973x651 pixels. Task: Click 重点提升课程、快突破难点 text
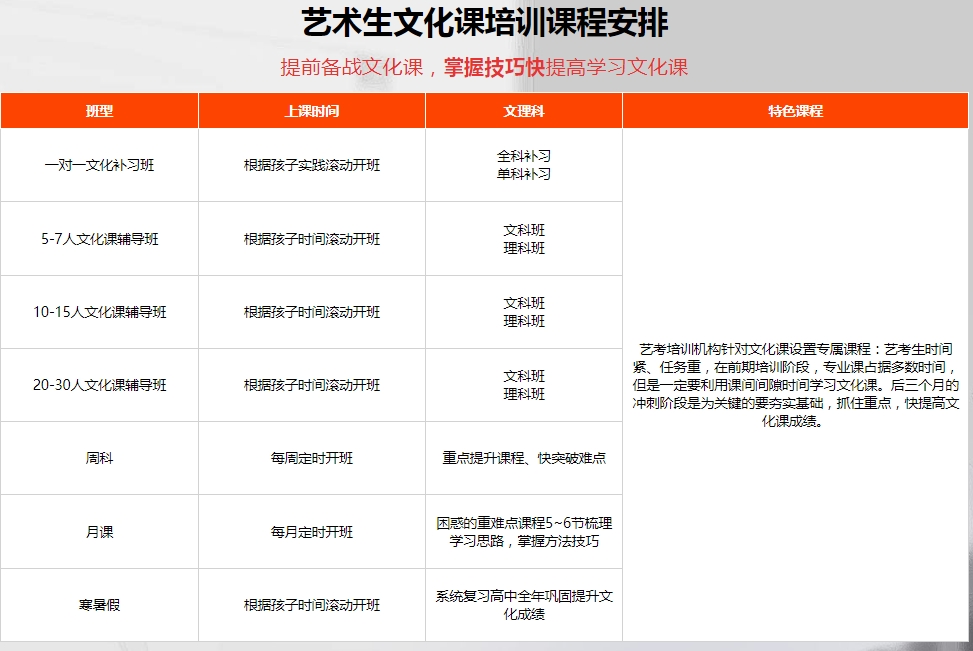[523, 458]
